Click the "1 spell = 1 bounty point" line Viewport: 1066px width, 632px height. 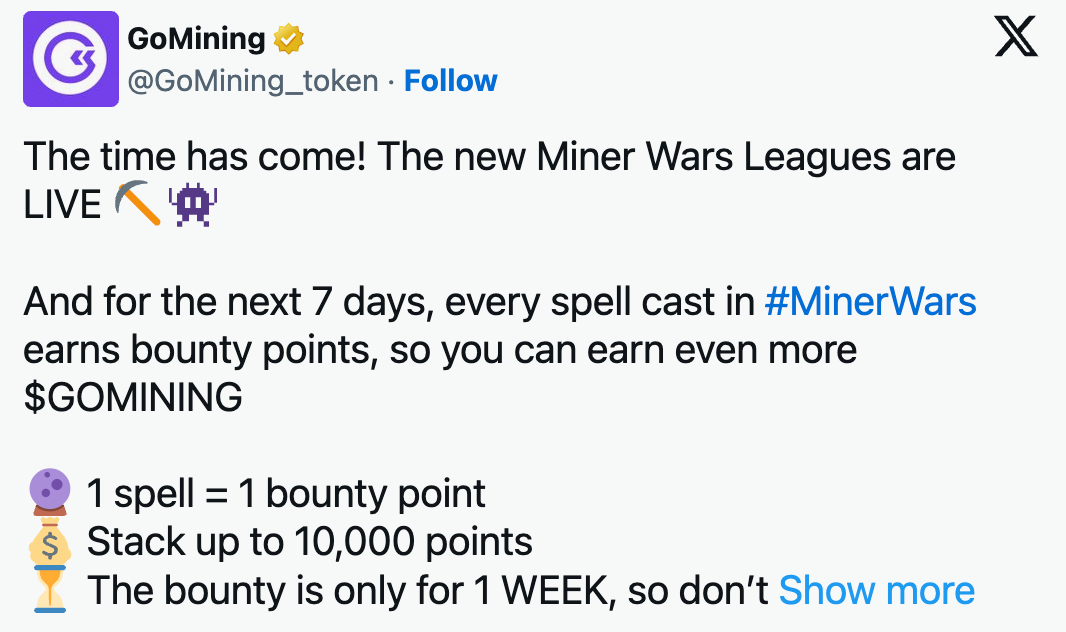coord(286,493)
